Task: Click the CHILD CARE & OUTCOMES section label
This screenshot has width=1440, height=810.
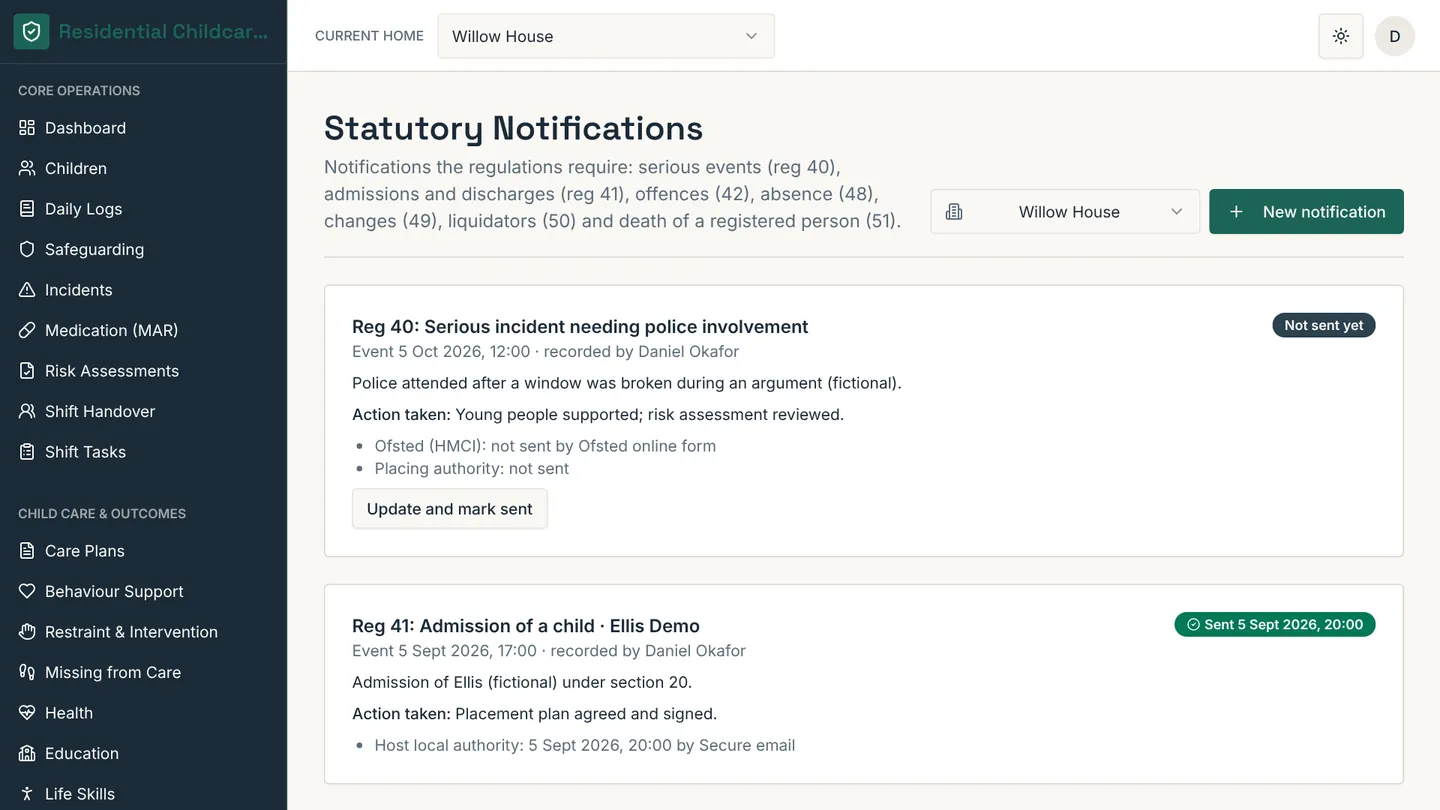Action: click(x=102, y=513)
